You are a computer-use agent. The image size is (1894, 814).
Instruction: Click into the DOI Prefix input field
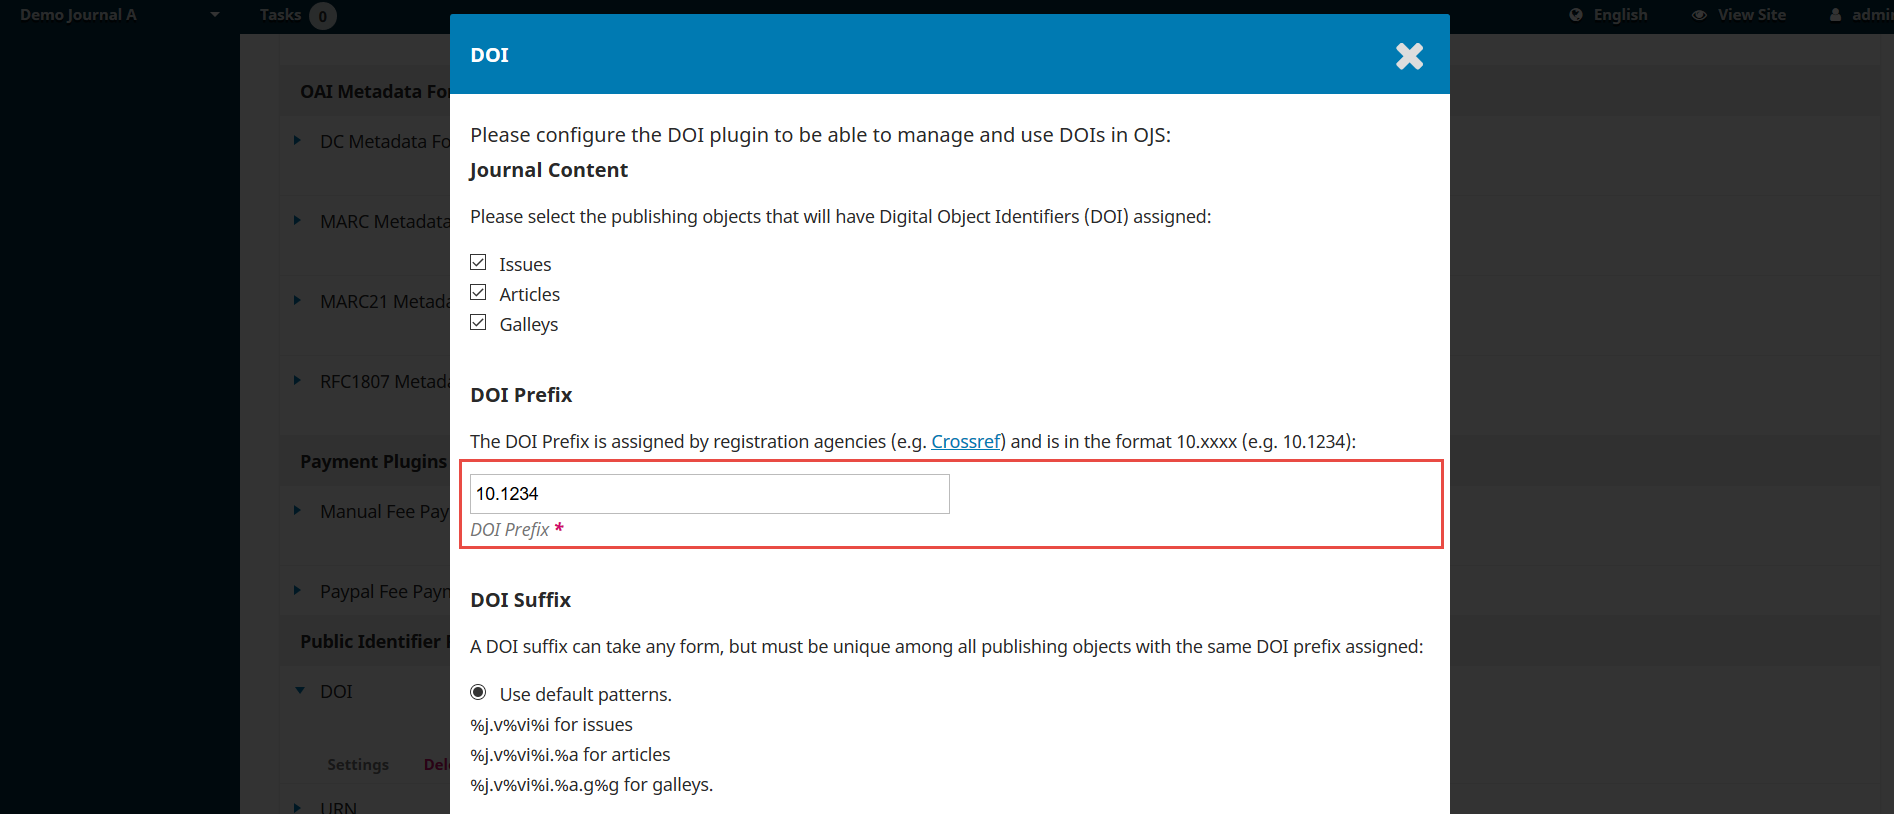pyautogui.click(x=709, y=494)
